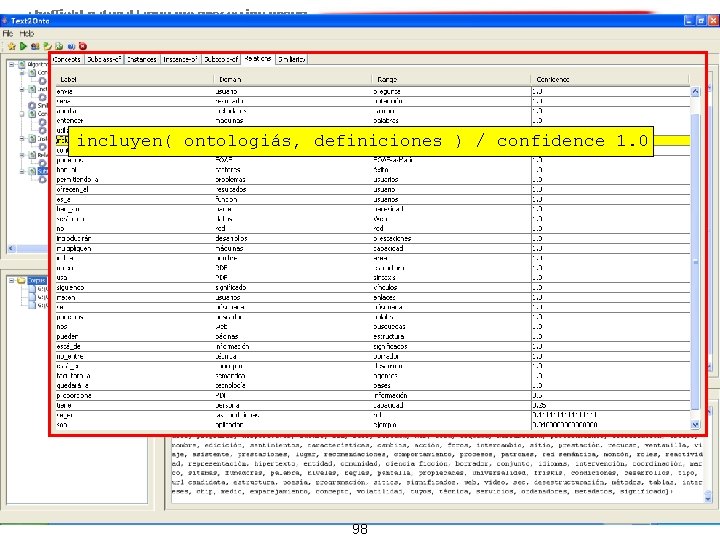This screenshot has width=720, height=540.
Task: Select the 'entonces' relation row label
Action: click(x=70, y=121)
